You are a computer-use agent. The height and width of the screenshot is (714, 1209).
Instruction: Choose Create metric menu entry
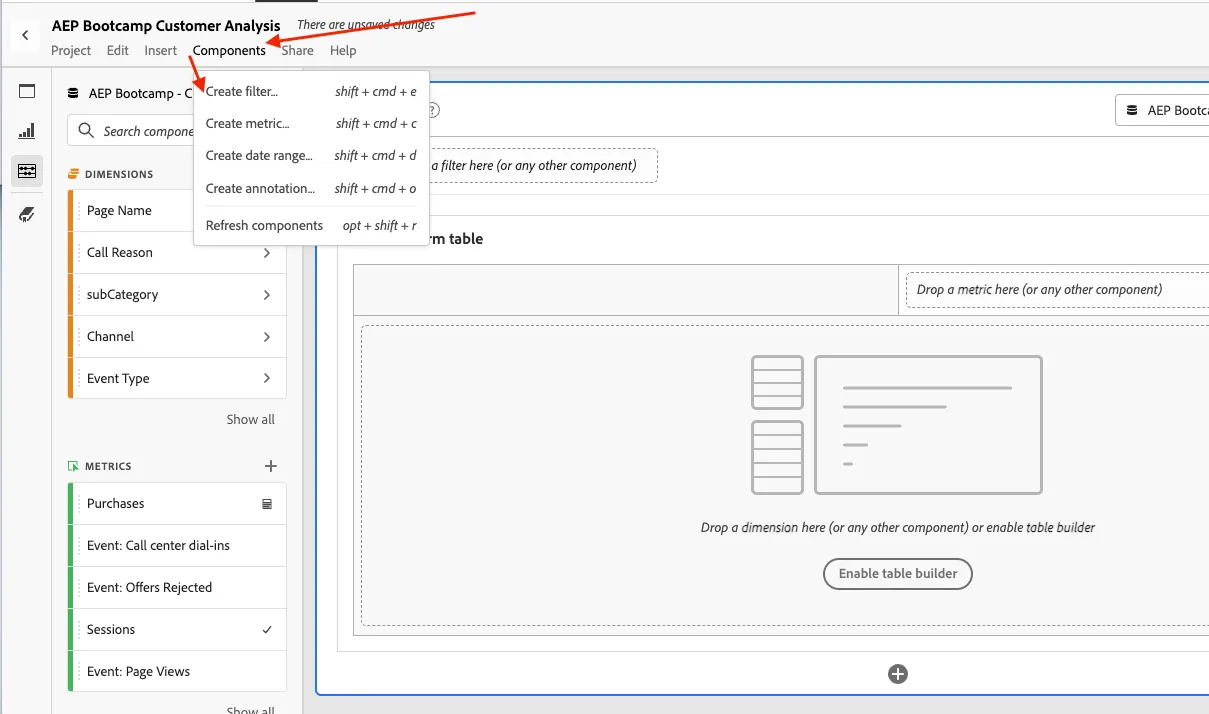point(311,124)
